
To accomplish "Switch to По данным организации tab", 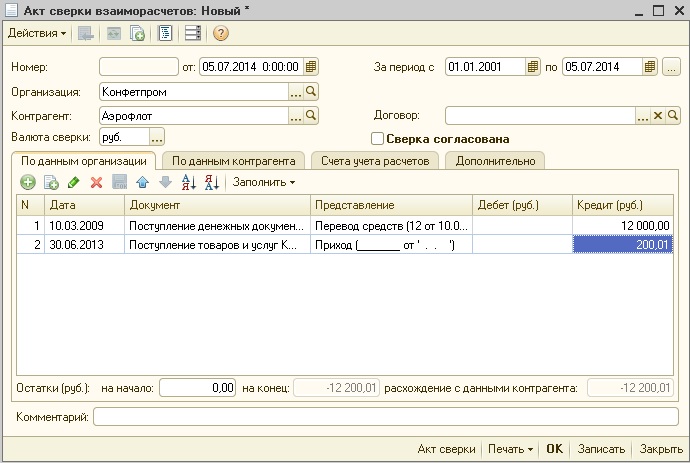I will tap(84, 161).
